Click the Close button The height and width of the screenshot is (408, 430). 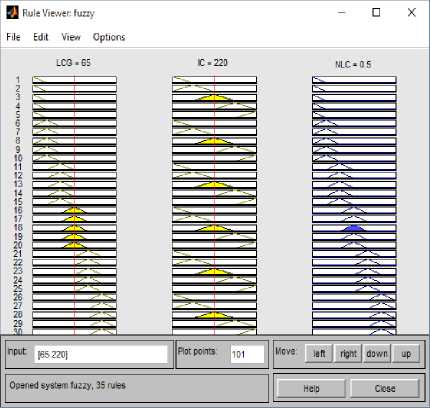385,389
